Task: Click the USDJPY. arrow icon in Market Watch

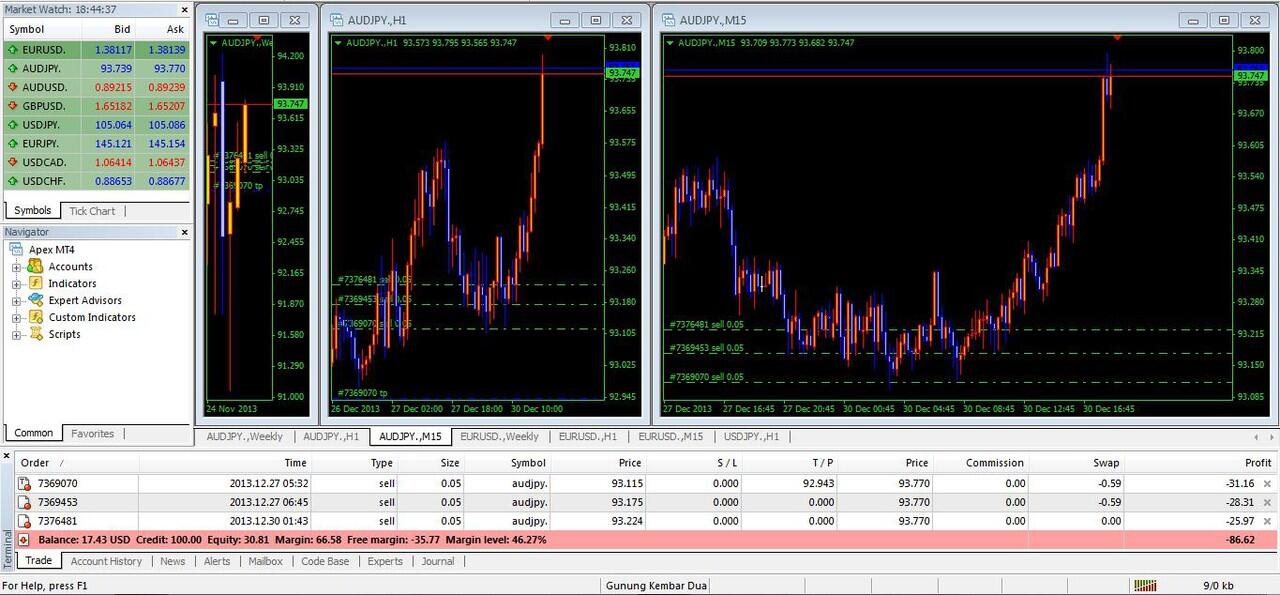Action: click(12, 125)
